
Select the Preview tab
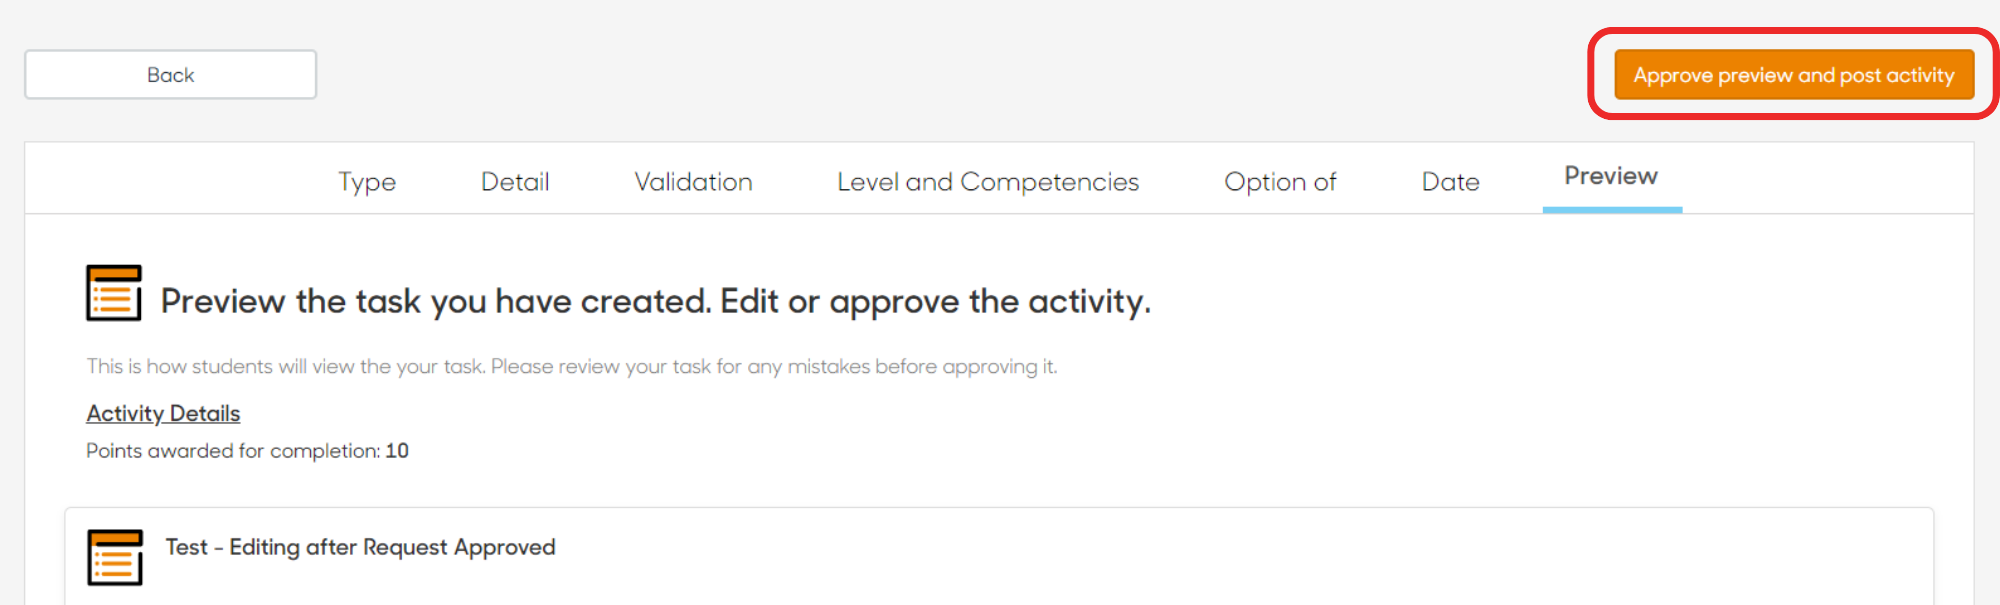click(1611, 176)
